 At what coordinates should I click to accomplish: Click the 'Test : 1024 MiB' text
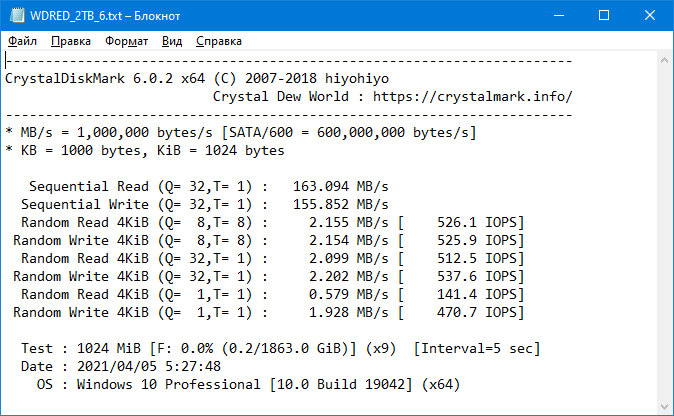(x=81, y=349)
